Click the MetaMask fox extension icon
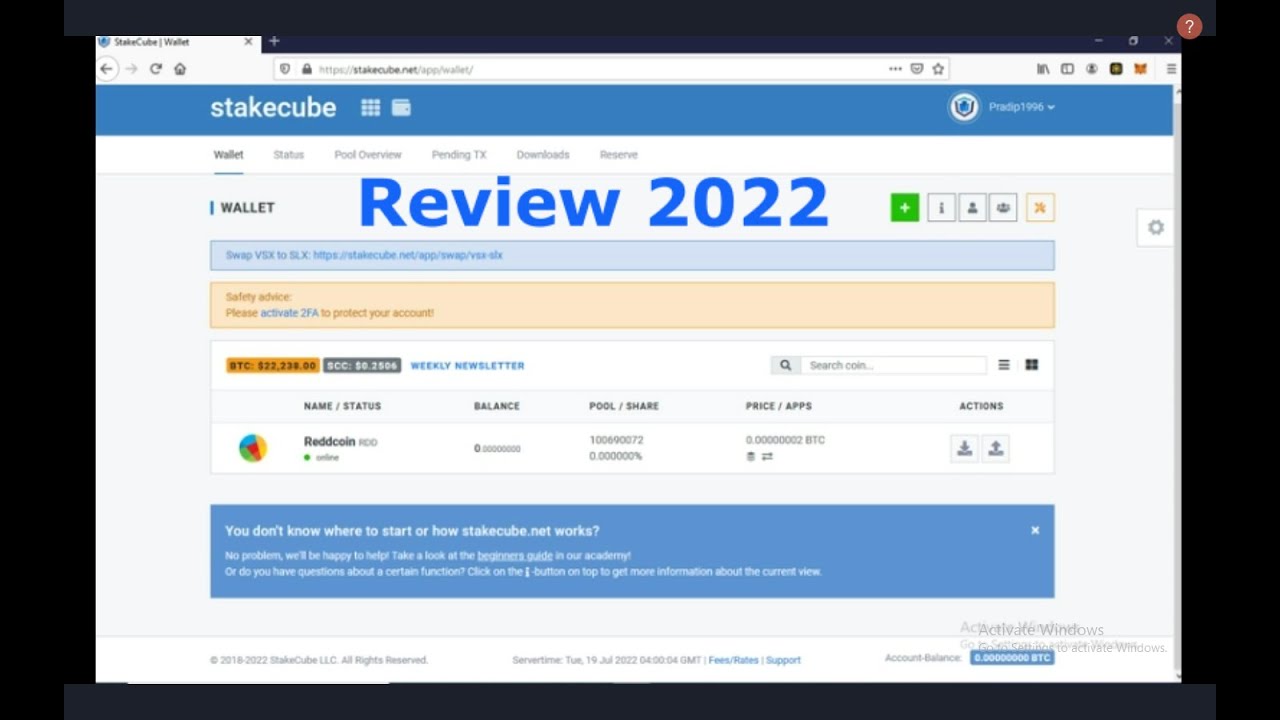Image resolution: width=1280 pixels, height=720 pixels. pos(1140,69)
